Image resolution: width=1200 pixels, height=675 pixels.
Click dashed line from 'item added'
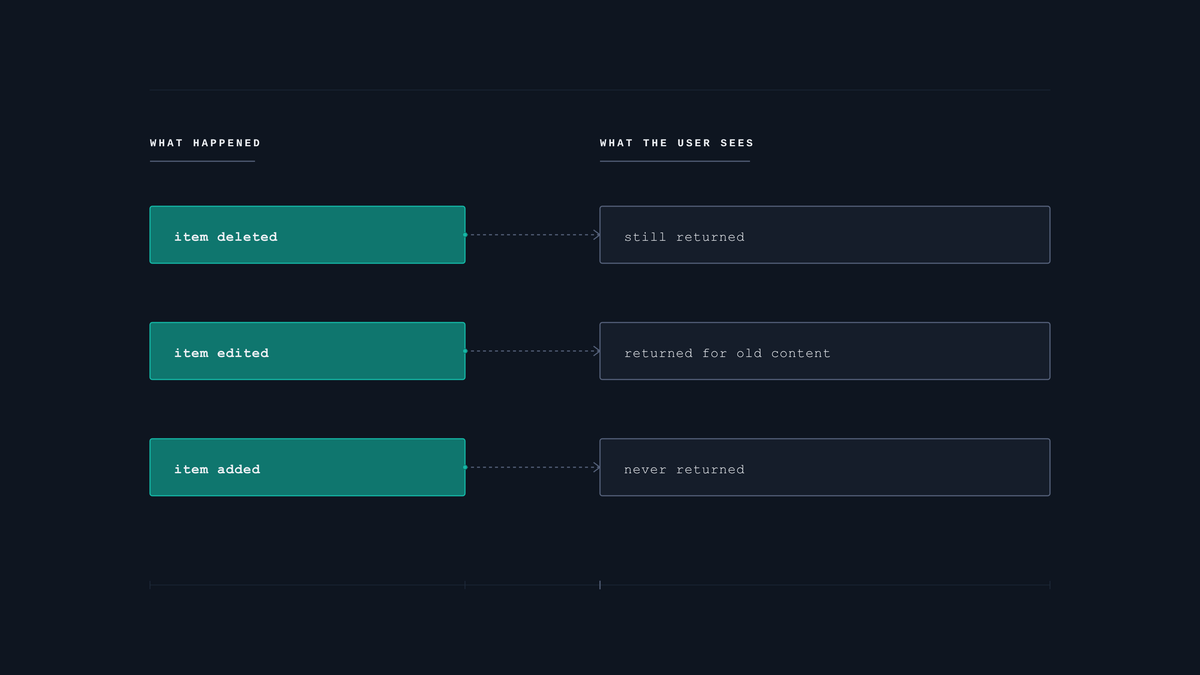pyautogui.click(x=530, y=467)
